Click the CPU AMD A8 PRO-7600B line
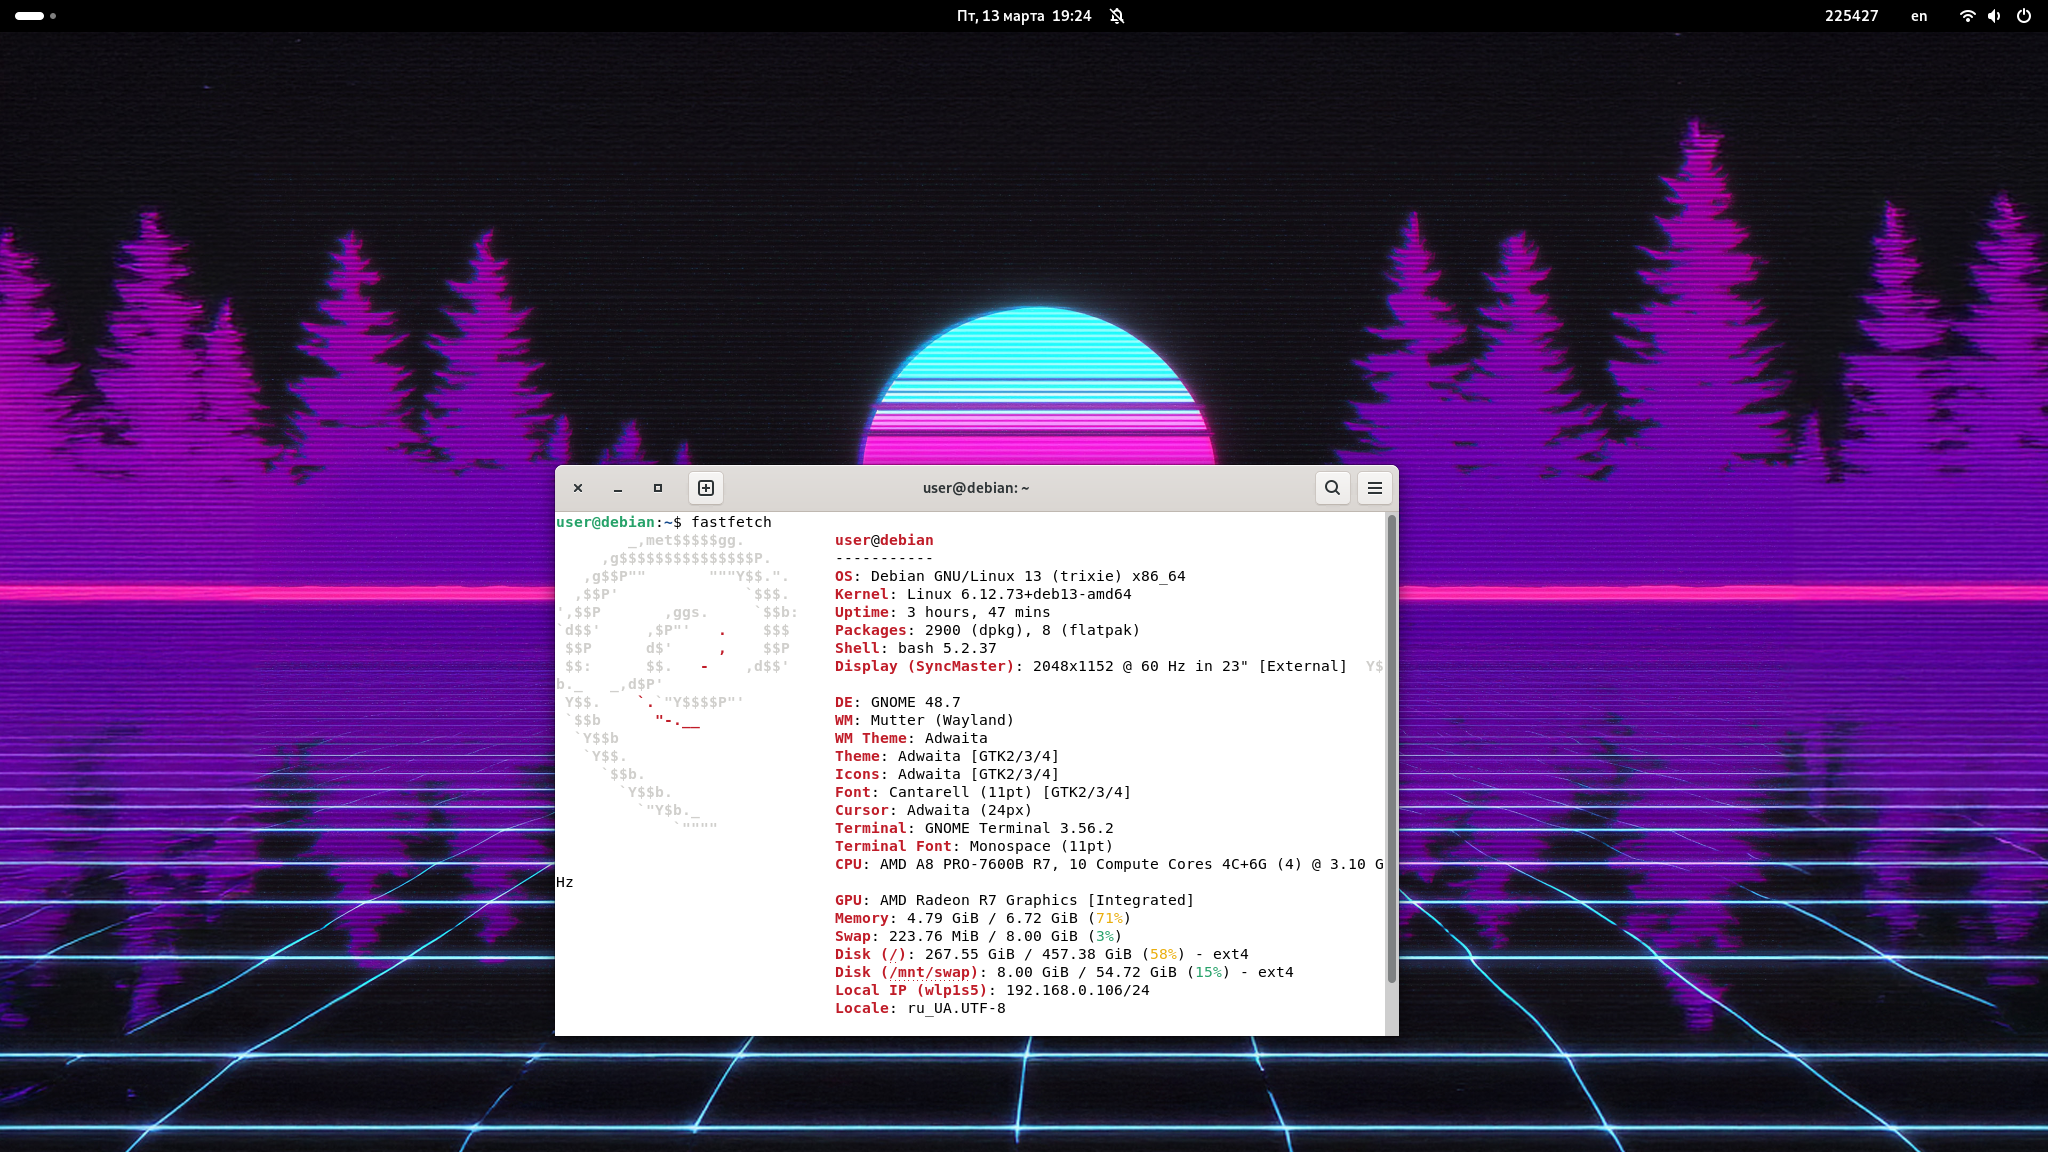Viewport: 2048px width, 1152px height. pyautogui.click(x=1109, y=864)
